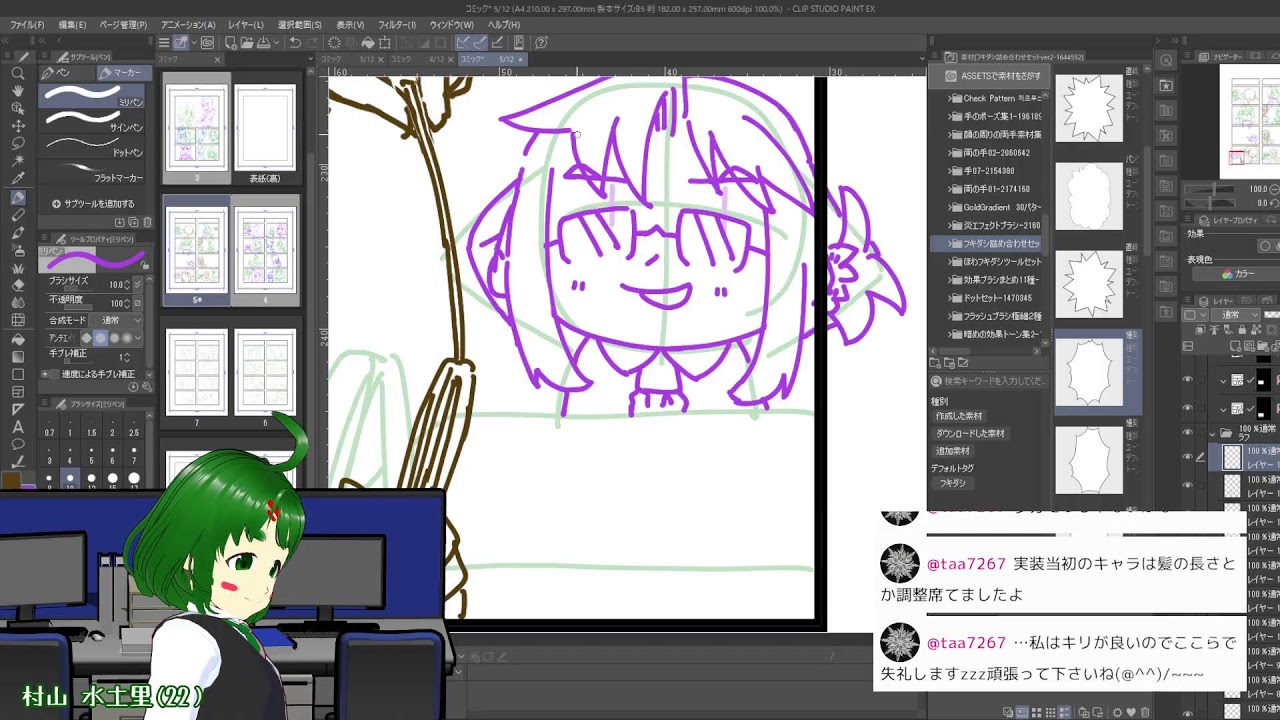
Task: Select the speech balloon tool
Action: coord(18,444)
